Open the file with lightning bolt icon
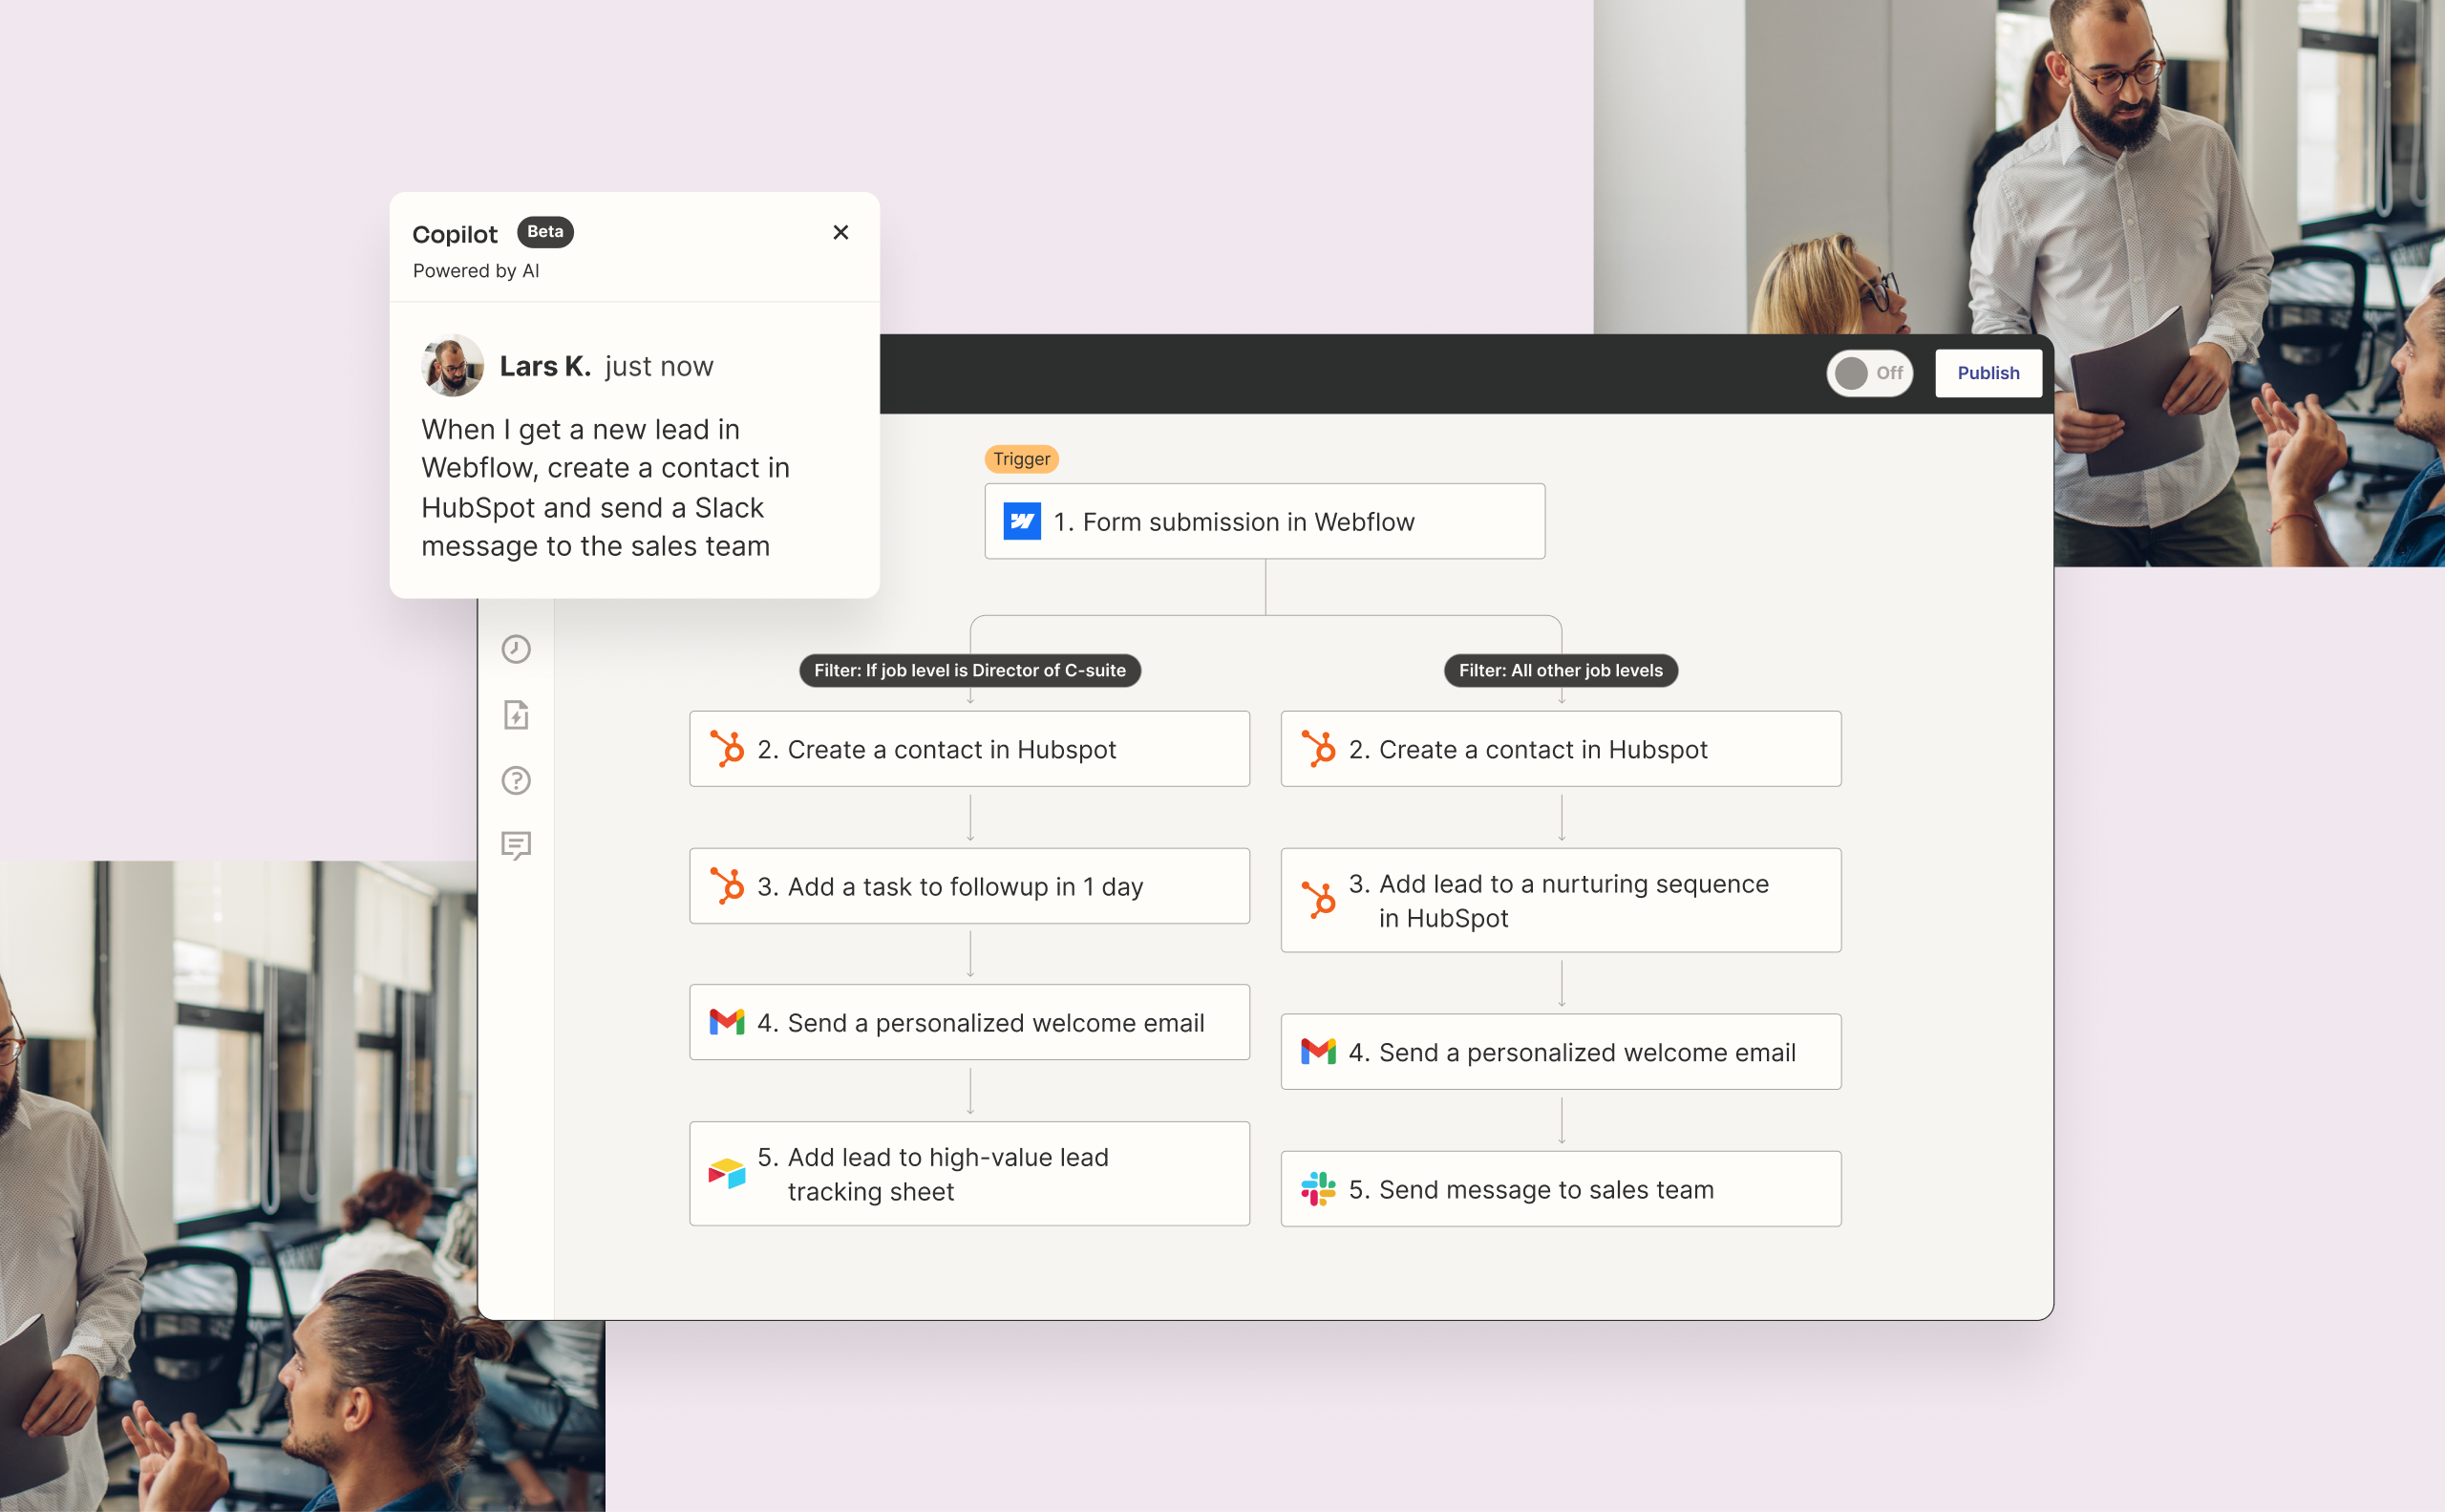 516,715
